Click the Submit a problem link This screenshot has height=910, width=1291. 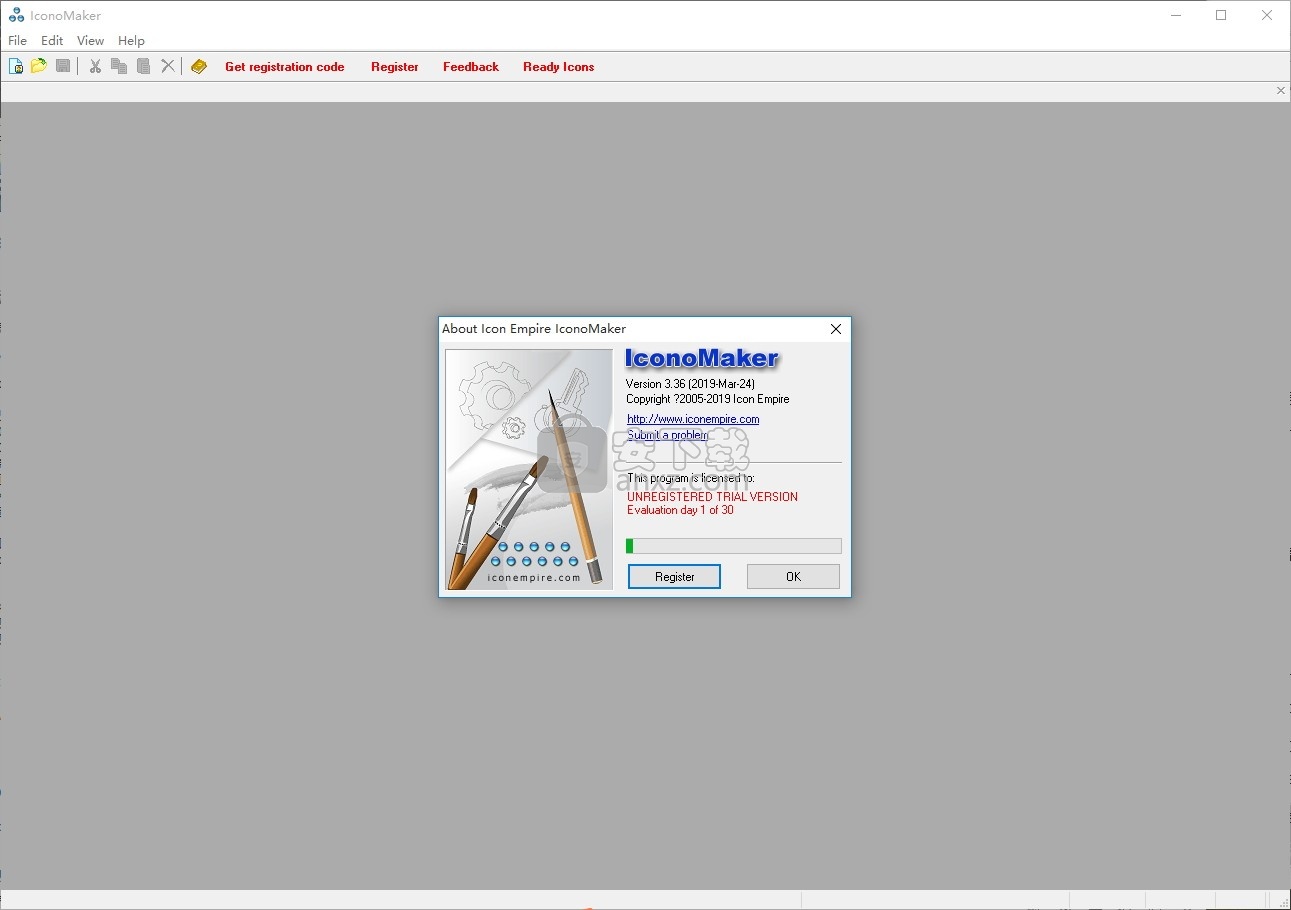point(667,435)
